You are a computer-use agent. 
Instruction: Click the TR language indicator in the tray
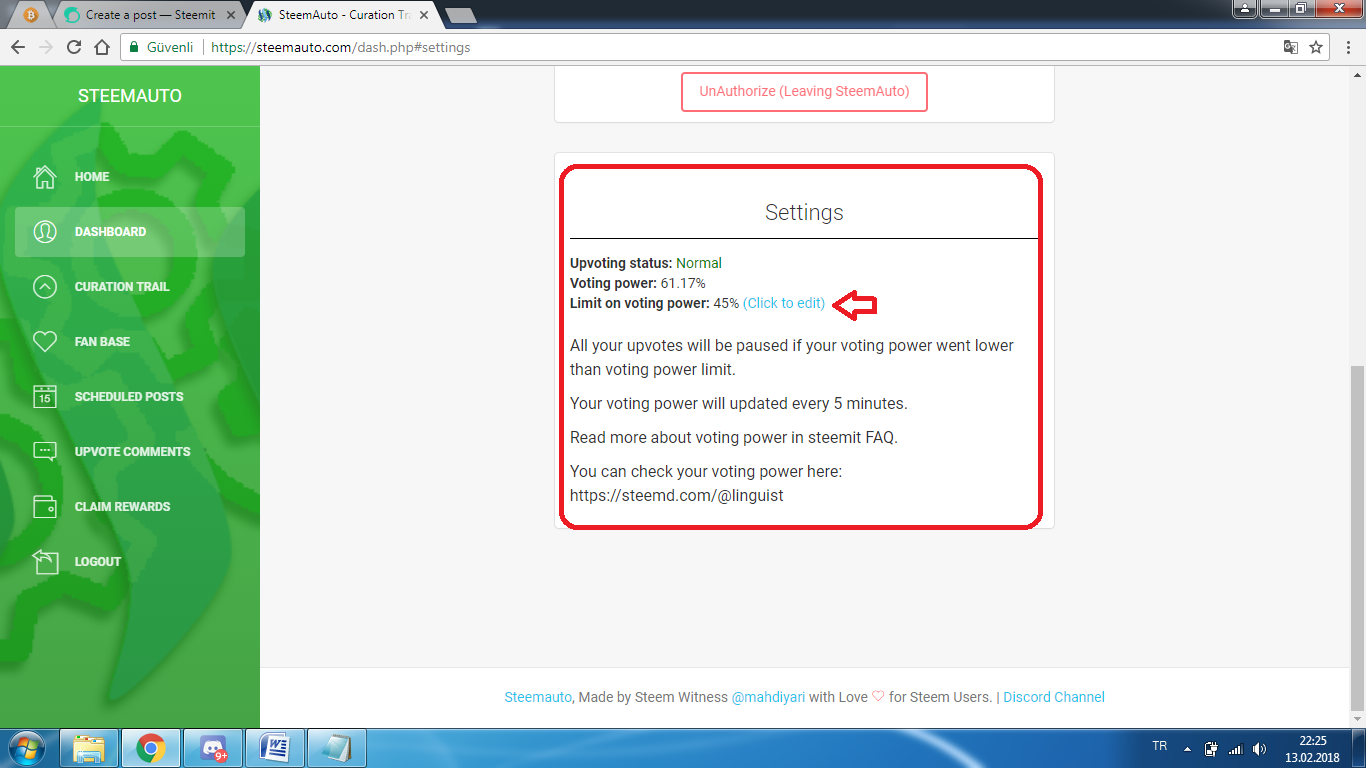[x=1160, y=746]
